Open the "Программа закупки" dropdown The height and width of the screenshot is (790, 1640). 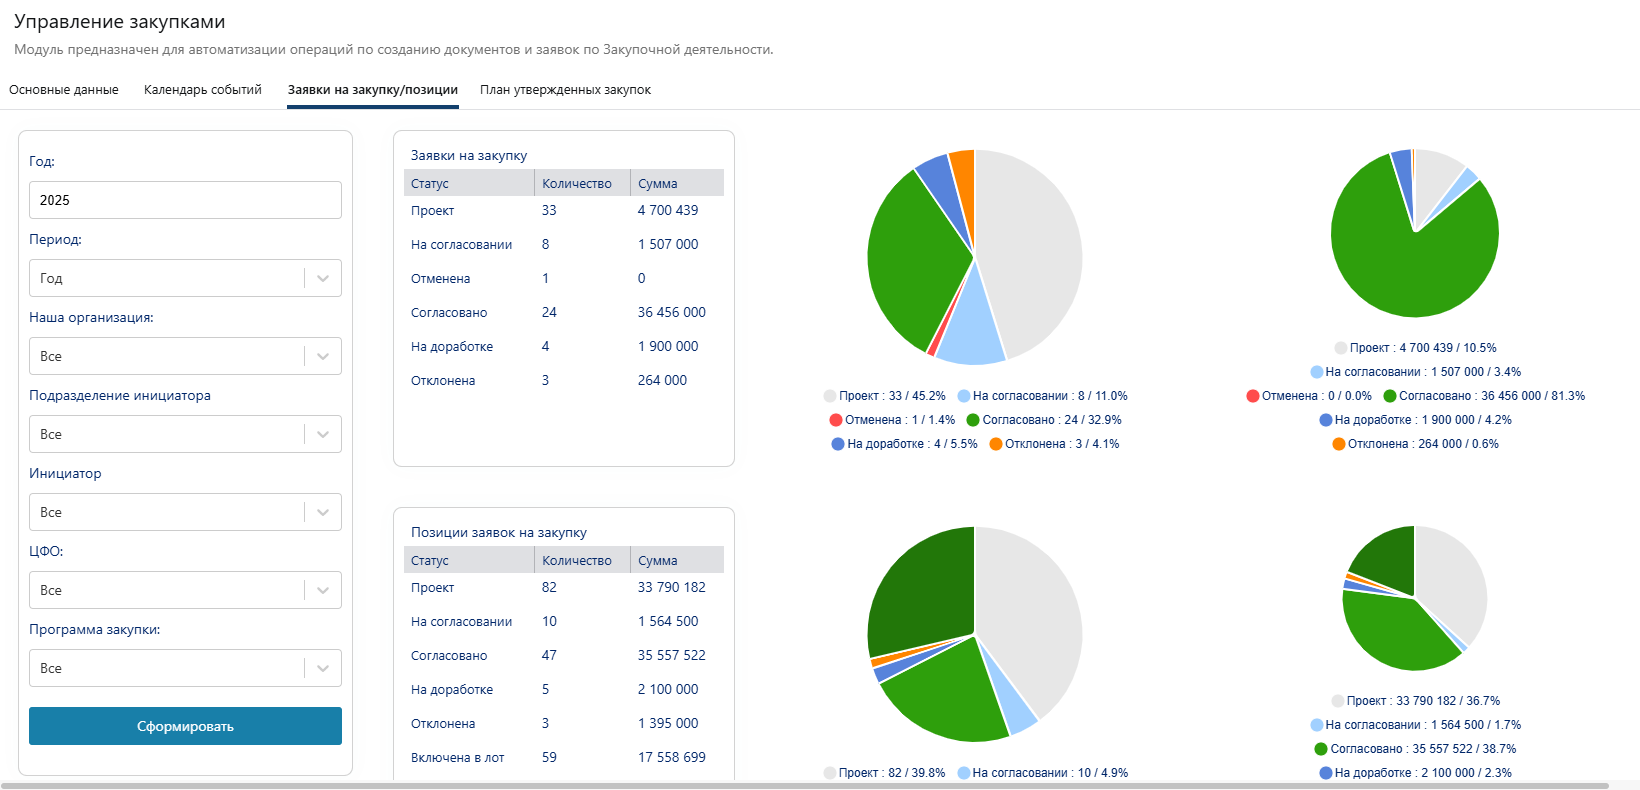(185, 668)
